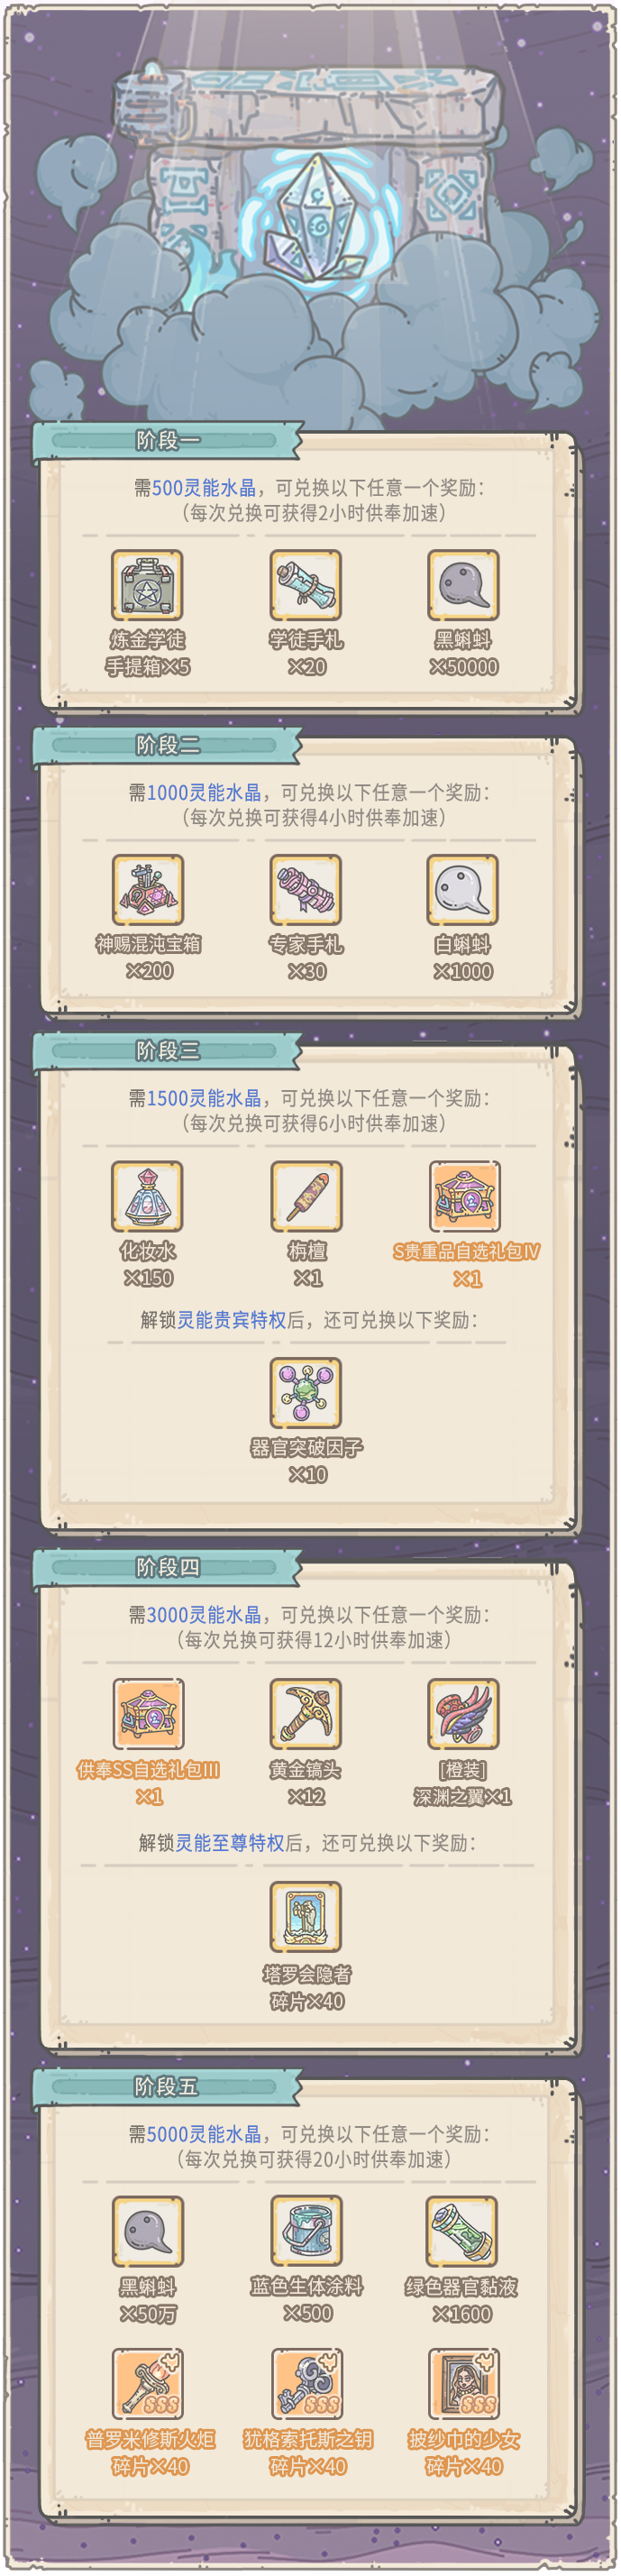
Task: Open the S贵重品自选礼包IV reward
Action: pyautogui.click(x=465, y=1196)
